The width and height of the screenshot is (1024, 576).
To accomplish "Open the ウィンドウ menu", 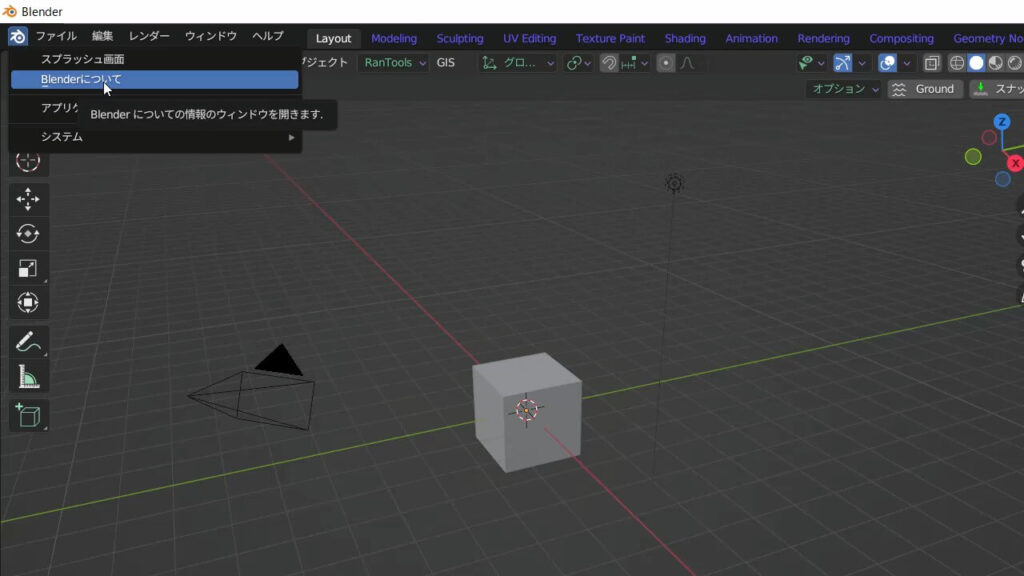I will click(x=210, y=36).
